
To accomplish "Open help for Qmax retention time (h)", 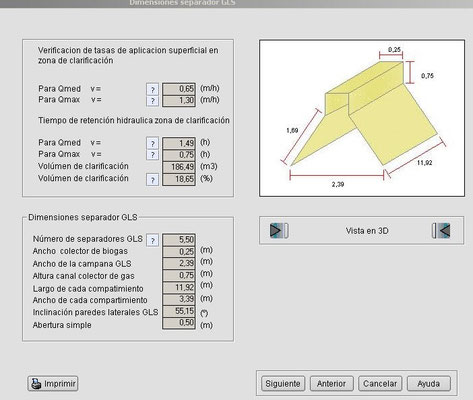I will 152,155.
